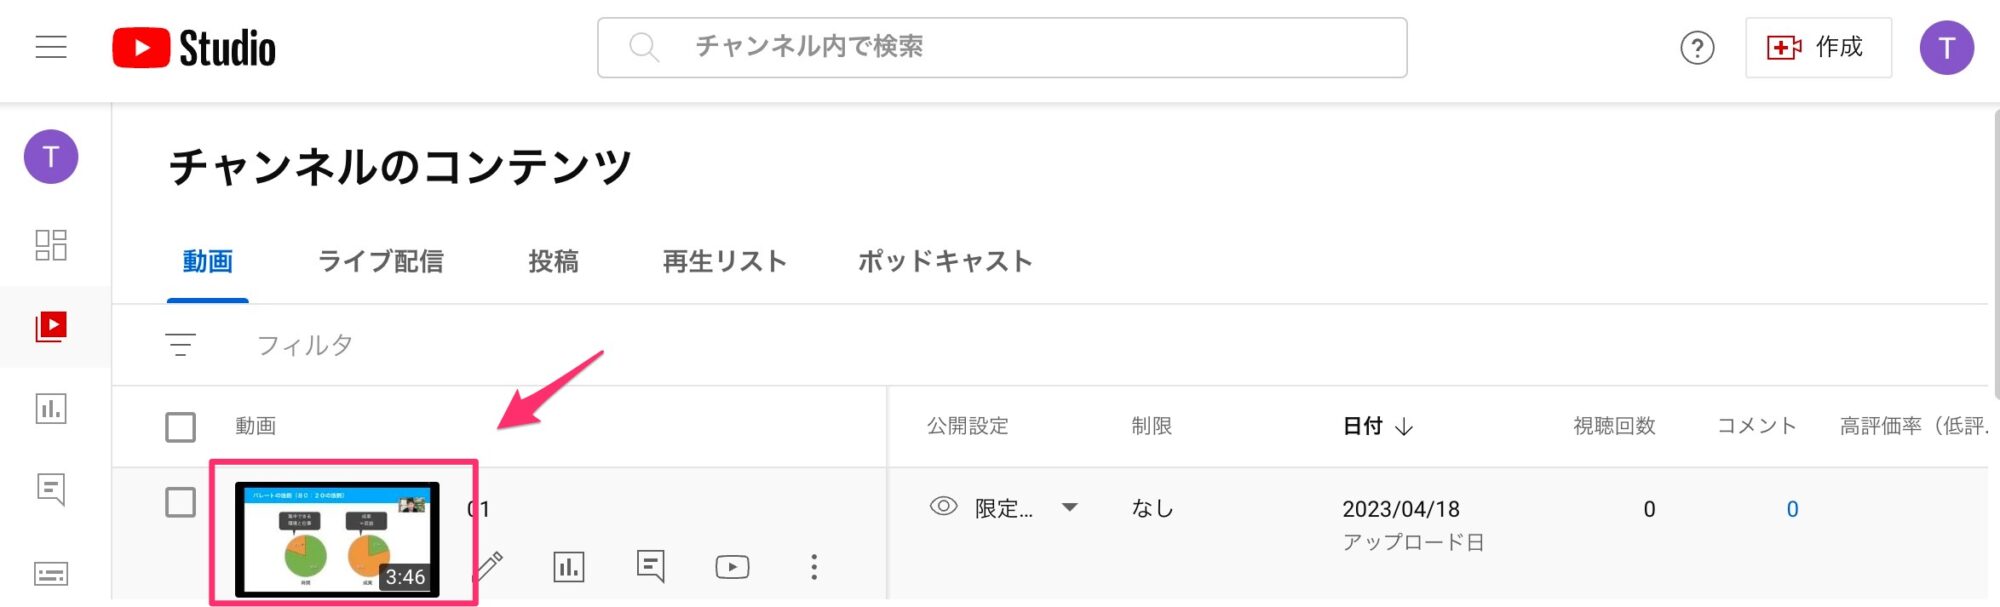The width and height of the screenshot is (2000, 607).
Task: Click the 作成 create button
Action: (x=1818, y=47)
